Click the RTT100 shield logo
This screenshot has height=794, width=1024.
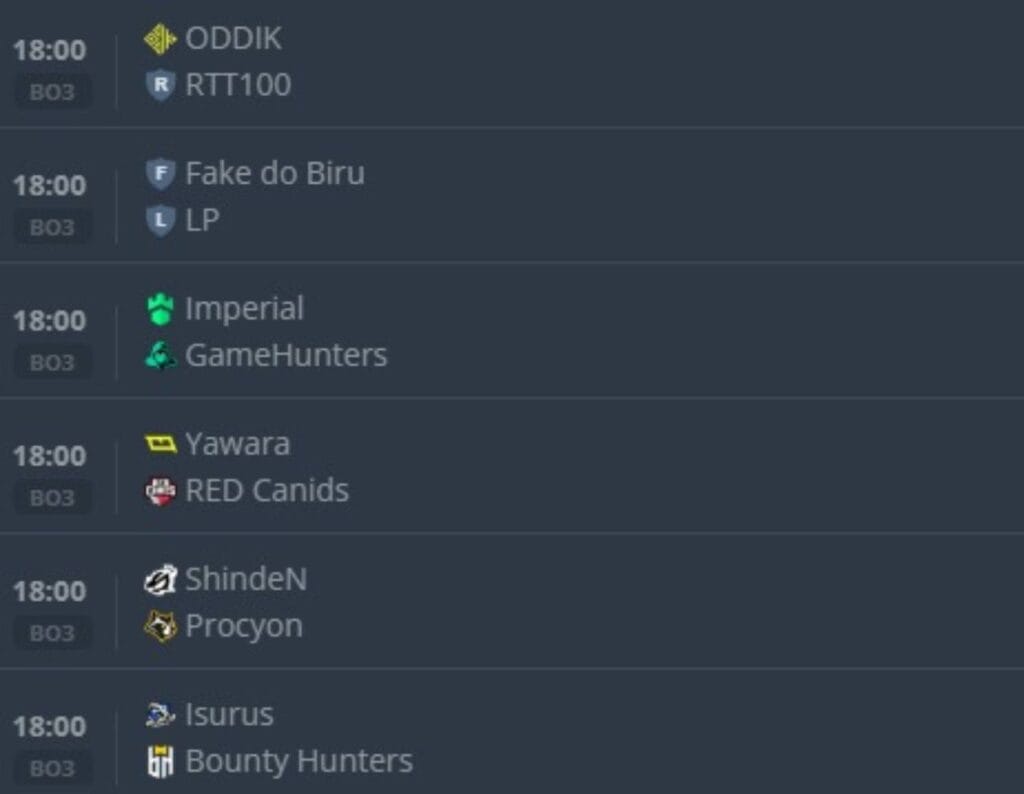coord(160,85)
